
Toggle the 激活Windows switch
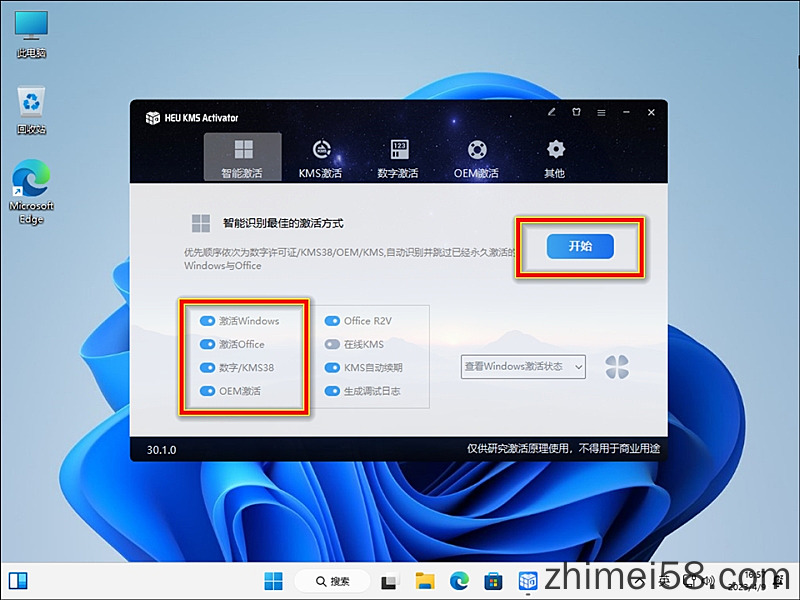(207, 321)
